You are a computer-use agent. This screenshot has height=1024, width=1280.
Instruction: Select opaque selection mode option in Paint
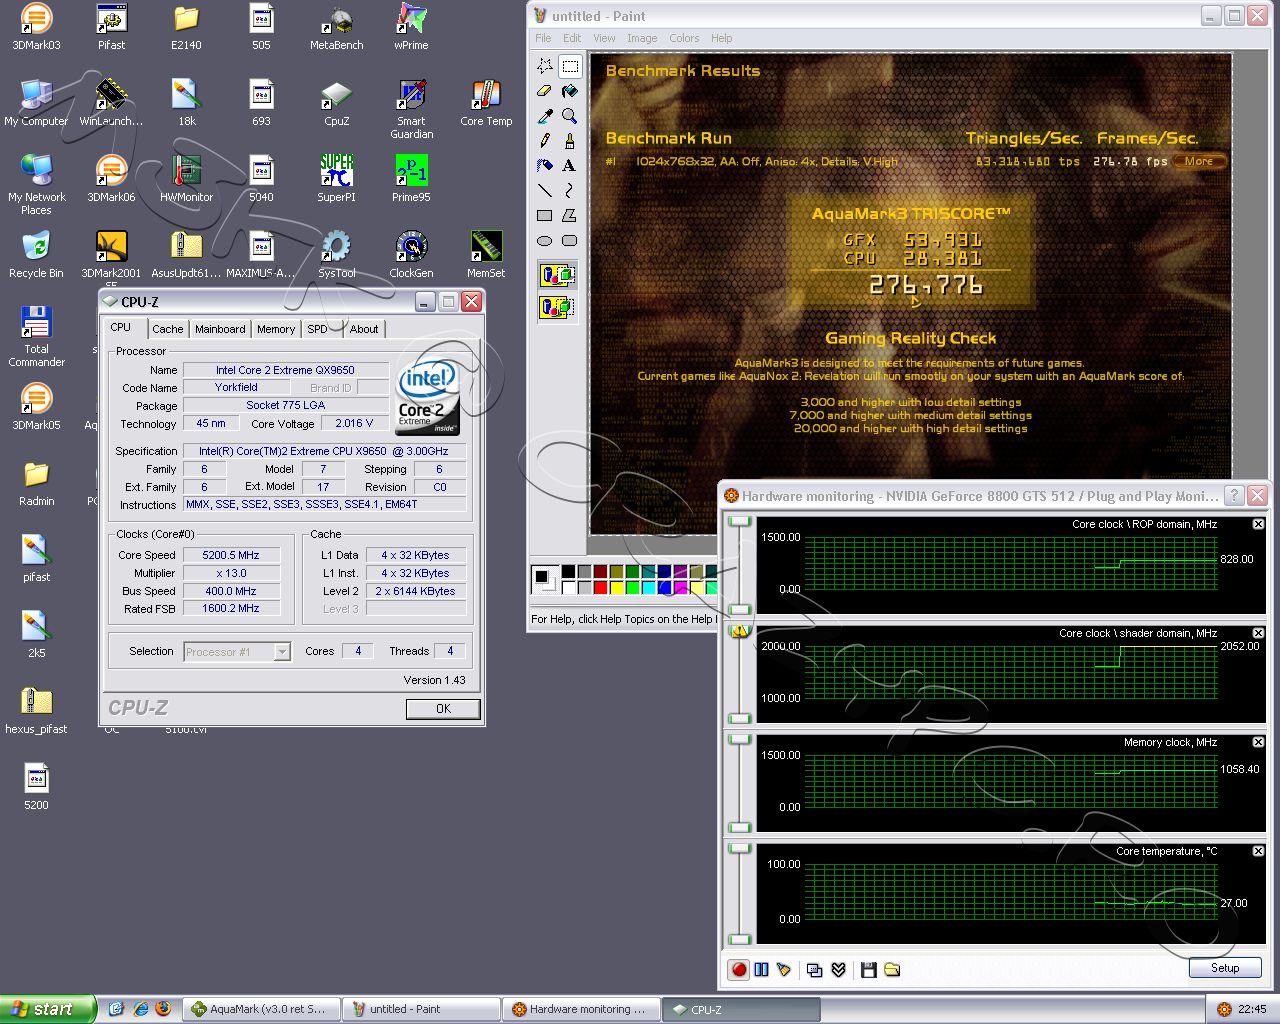pos(557,275)
